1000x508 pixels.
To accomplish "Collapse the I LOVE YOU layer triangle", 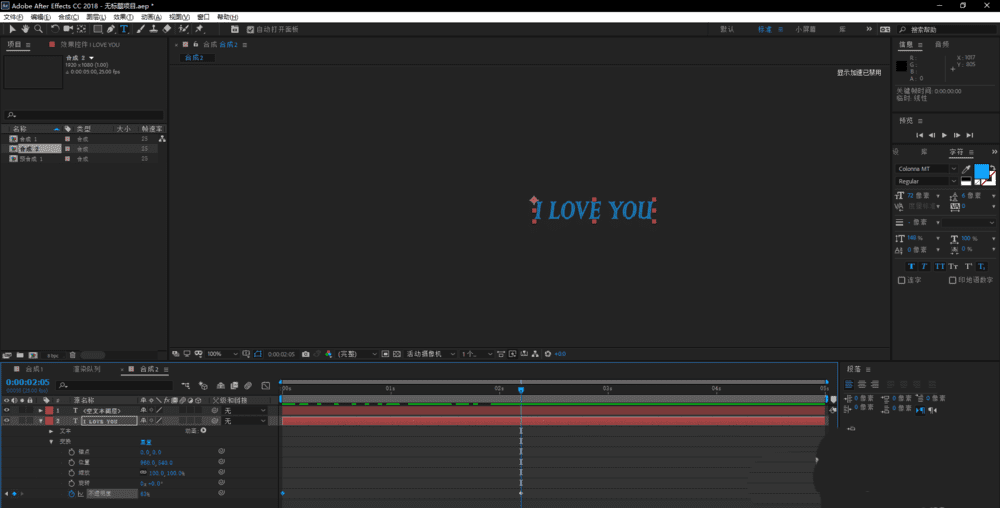I will point(41,421).
